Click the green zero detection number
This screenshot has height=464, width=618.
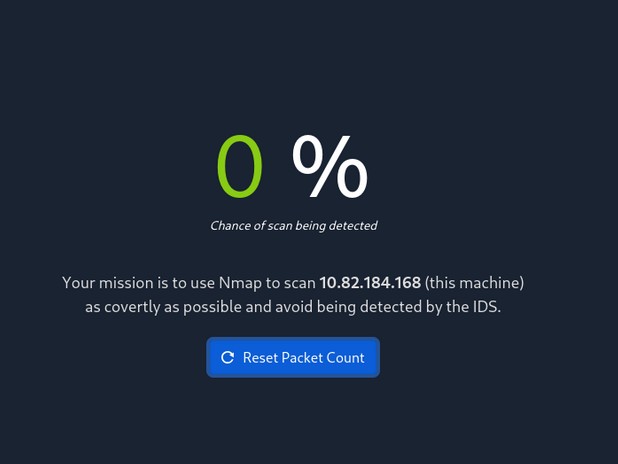click(240, 167)
